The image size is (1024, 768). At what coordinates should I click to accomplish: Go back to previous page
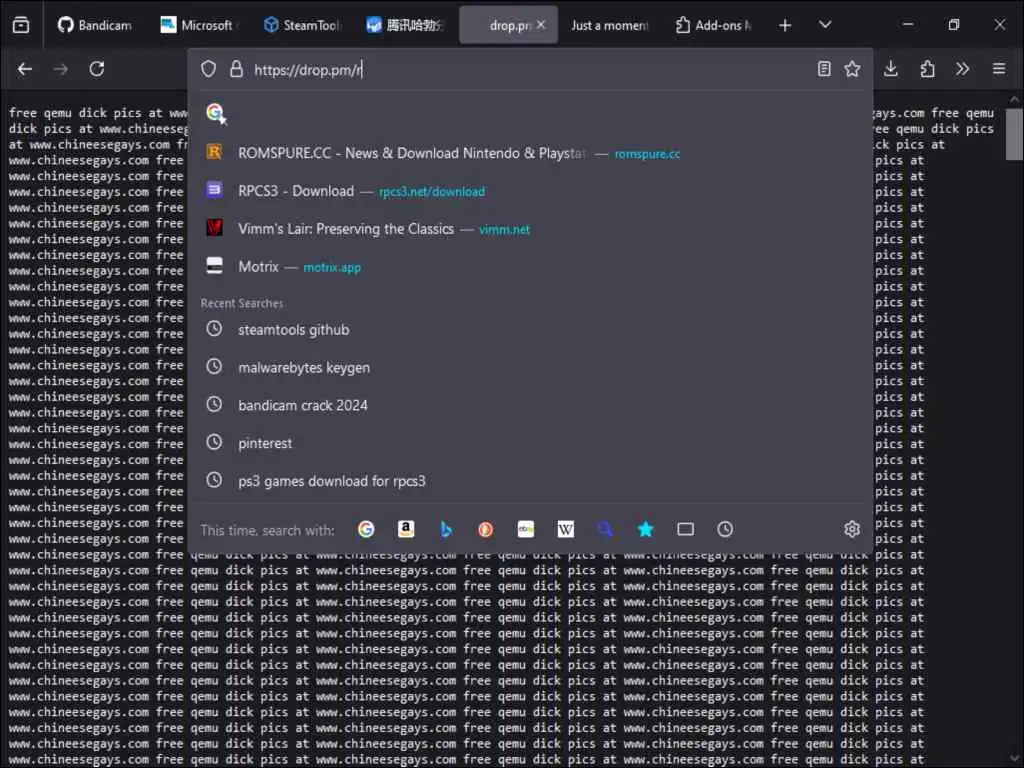coord(25,69)
